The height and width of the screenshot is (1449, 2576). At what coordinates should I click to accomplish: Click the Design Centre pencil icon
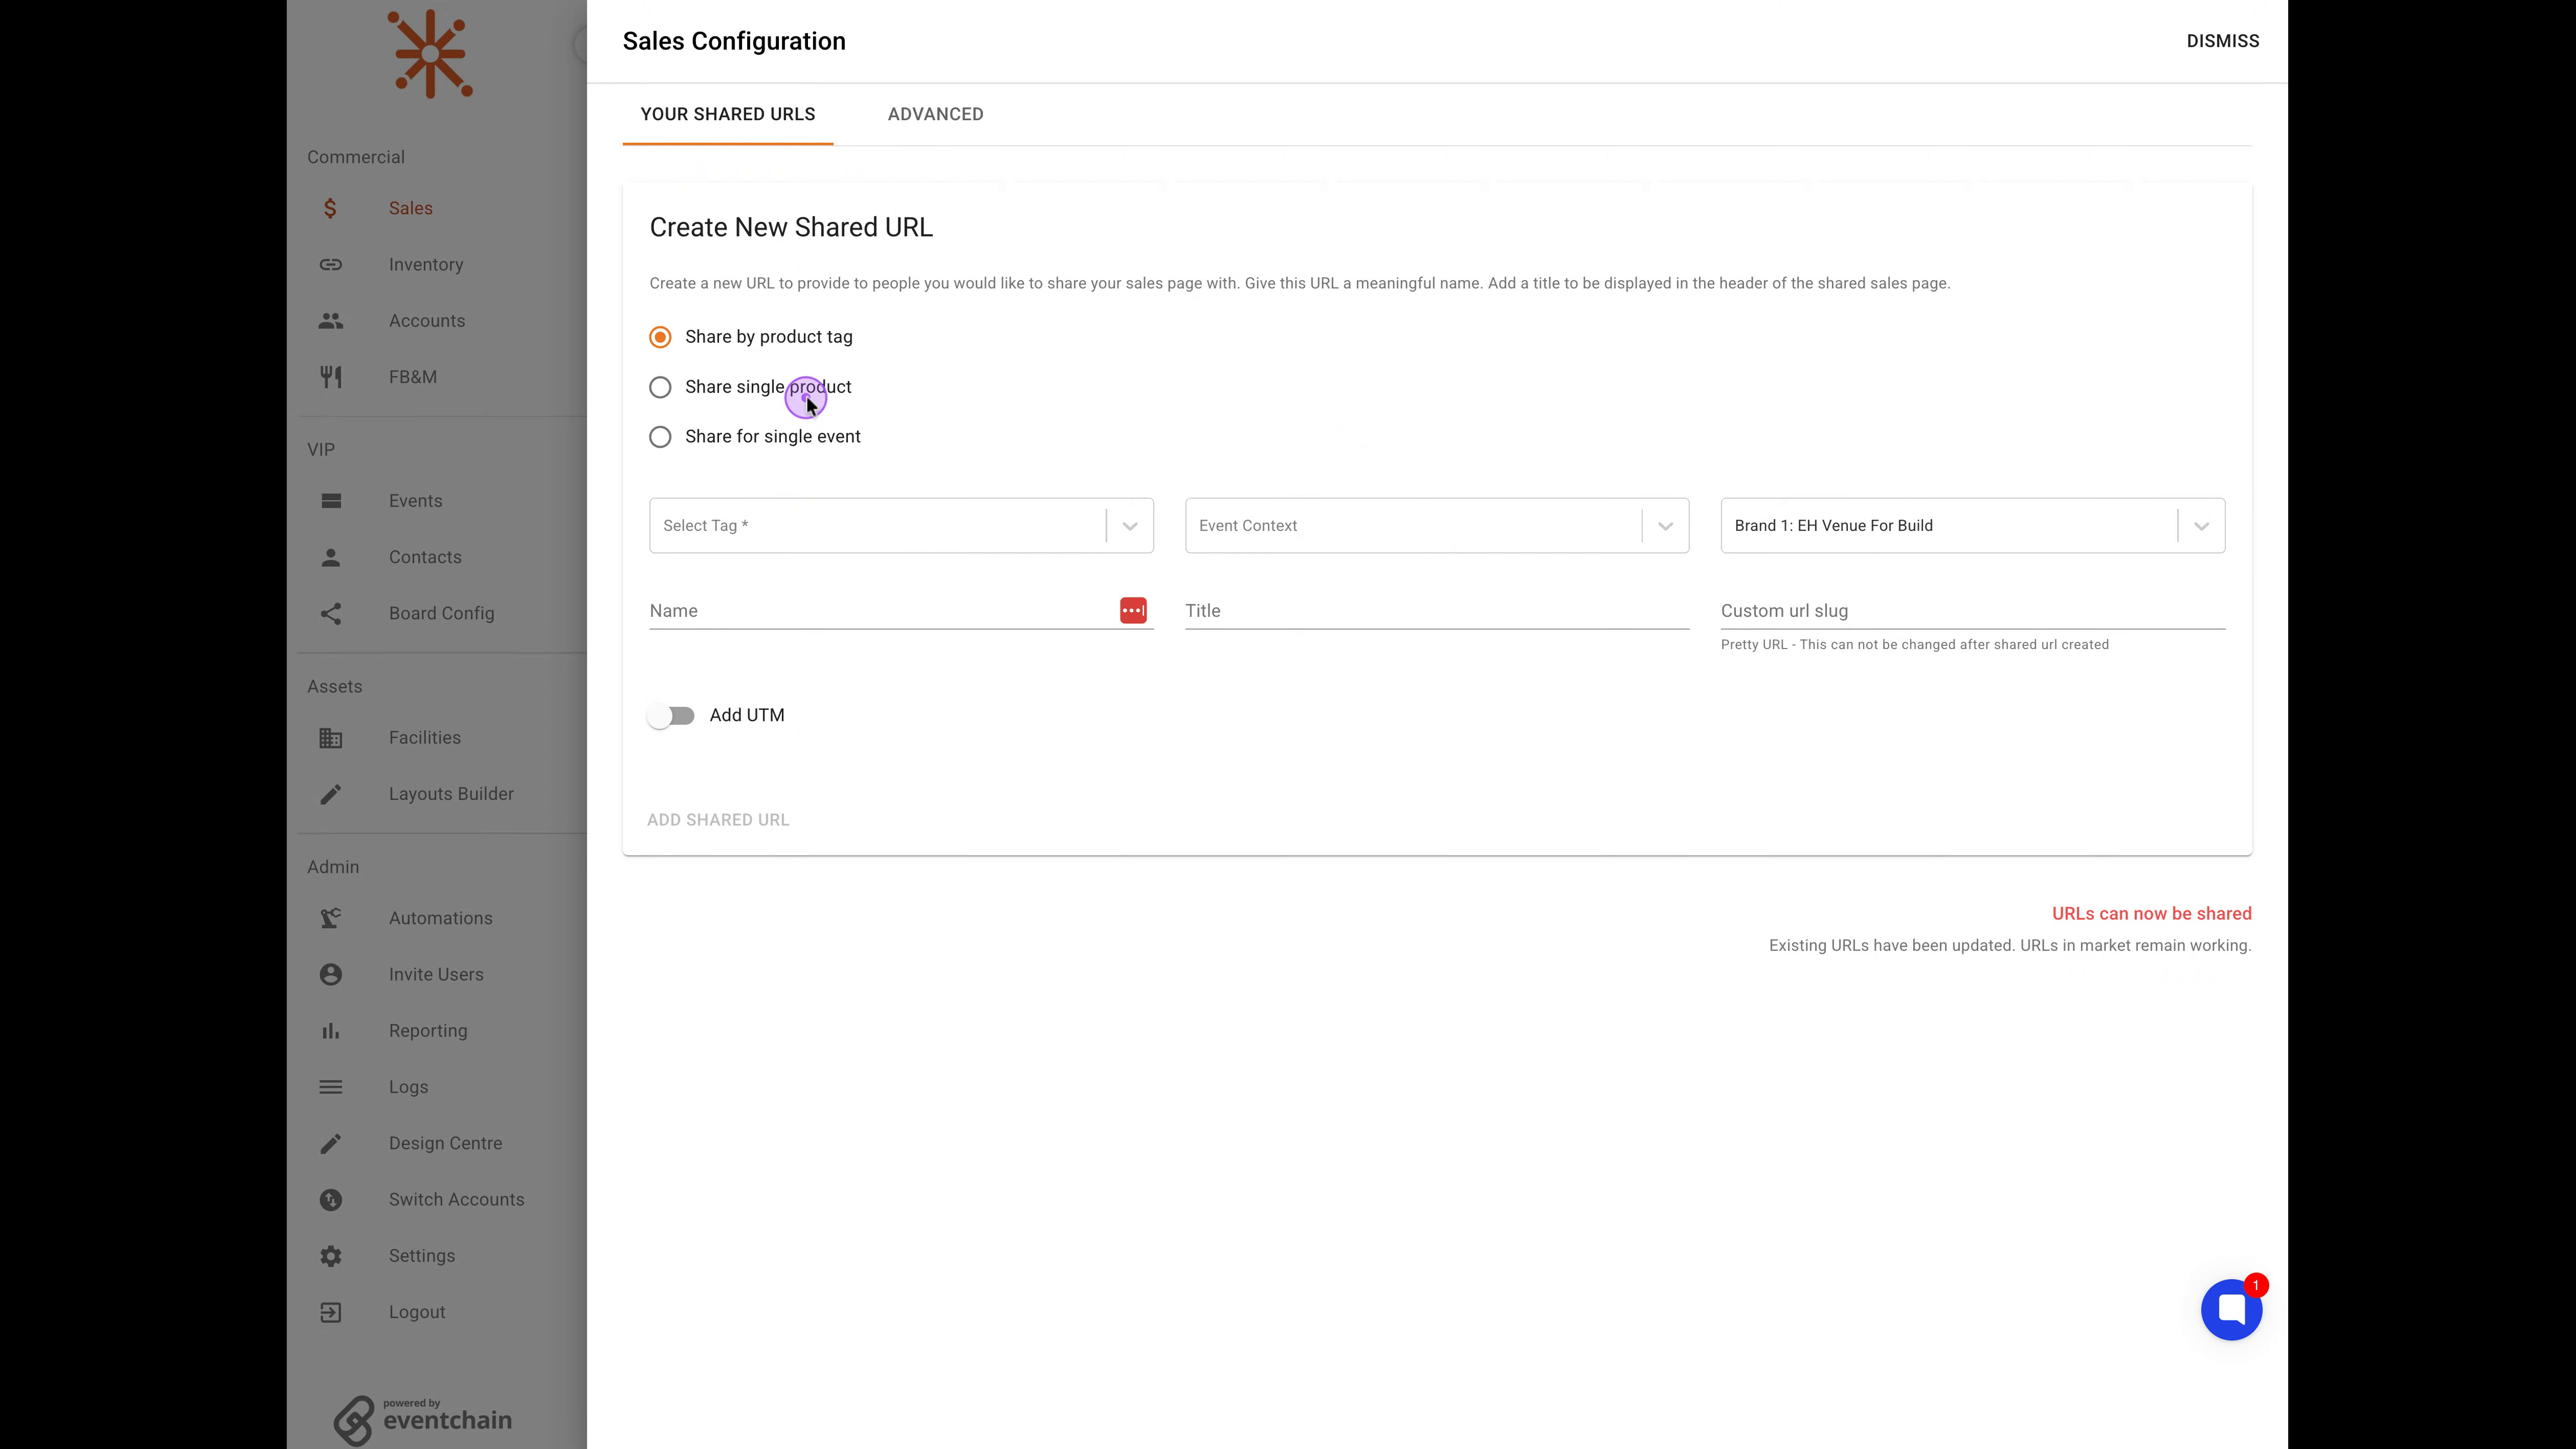[x=331, y=1143]
